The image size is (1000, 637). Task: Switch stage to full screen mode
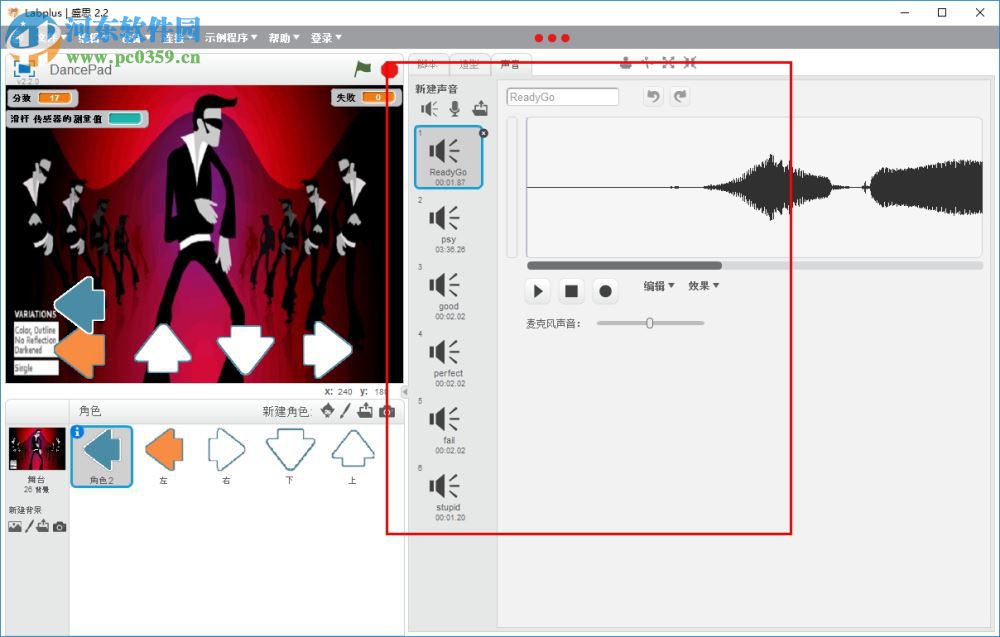point(24,68)
